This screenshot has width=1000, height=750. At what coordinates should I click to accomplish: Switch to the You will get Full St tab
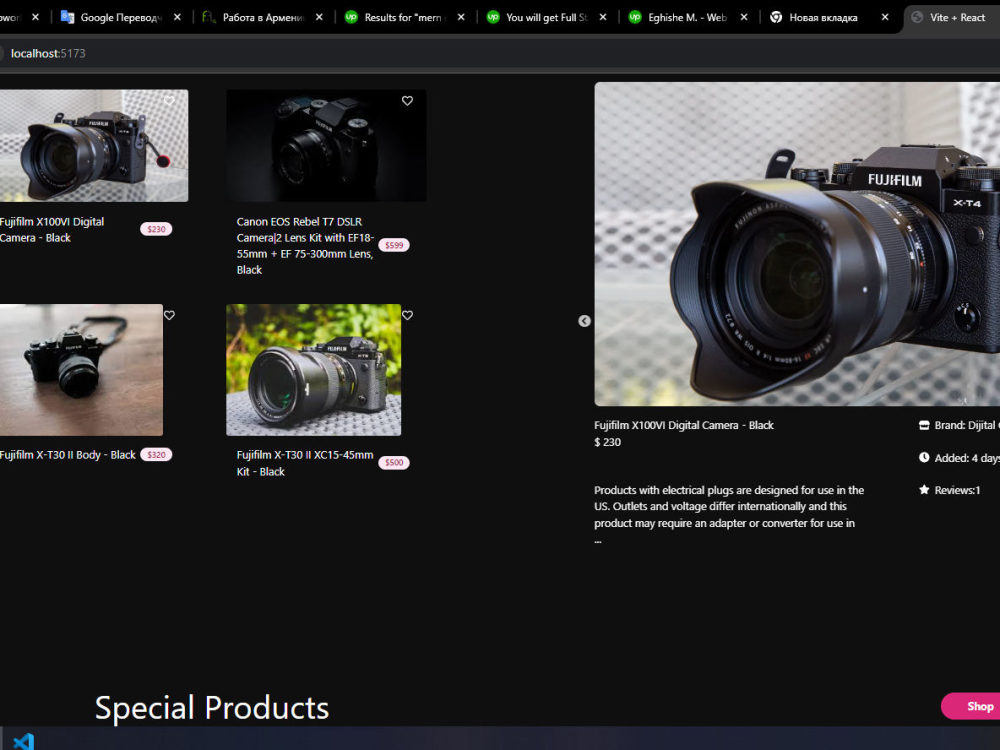pyautogui.click(x=546, y=17)
